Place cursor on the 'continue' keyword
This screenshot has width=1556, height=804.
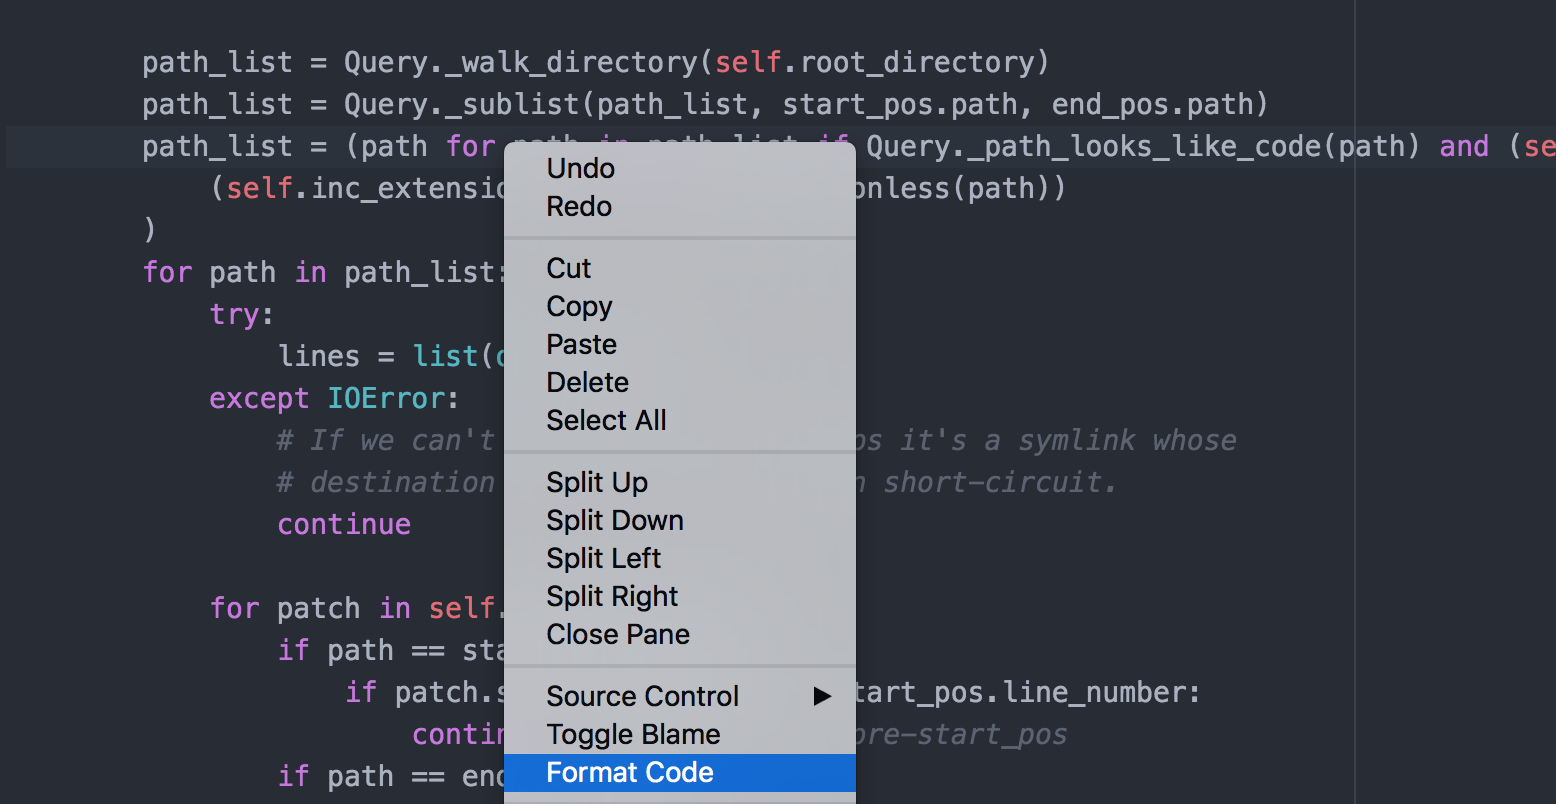tap(344, 524)
